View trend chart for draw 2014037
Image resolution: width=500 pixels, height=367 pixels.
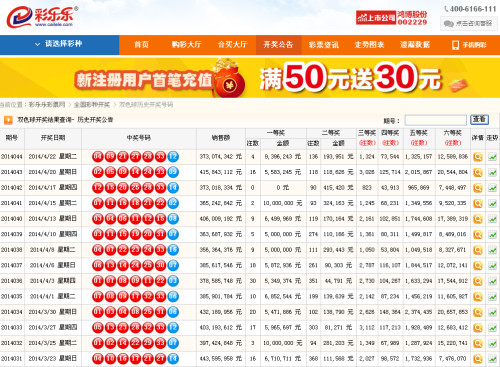492,266
